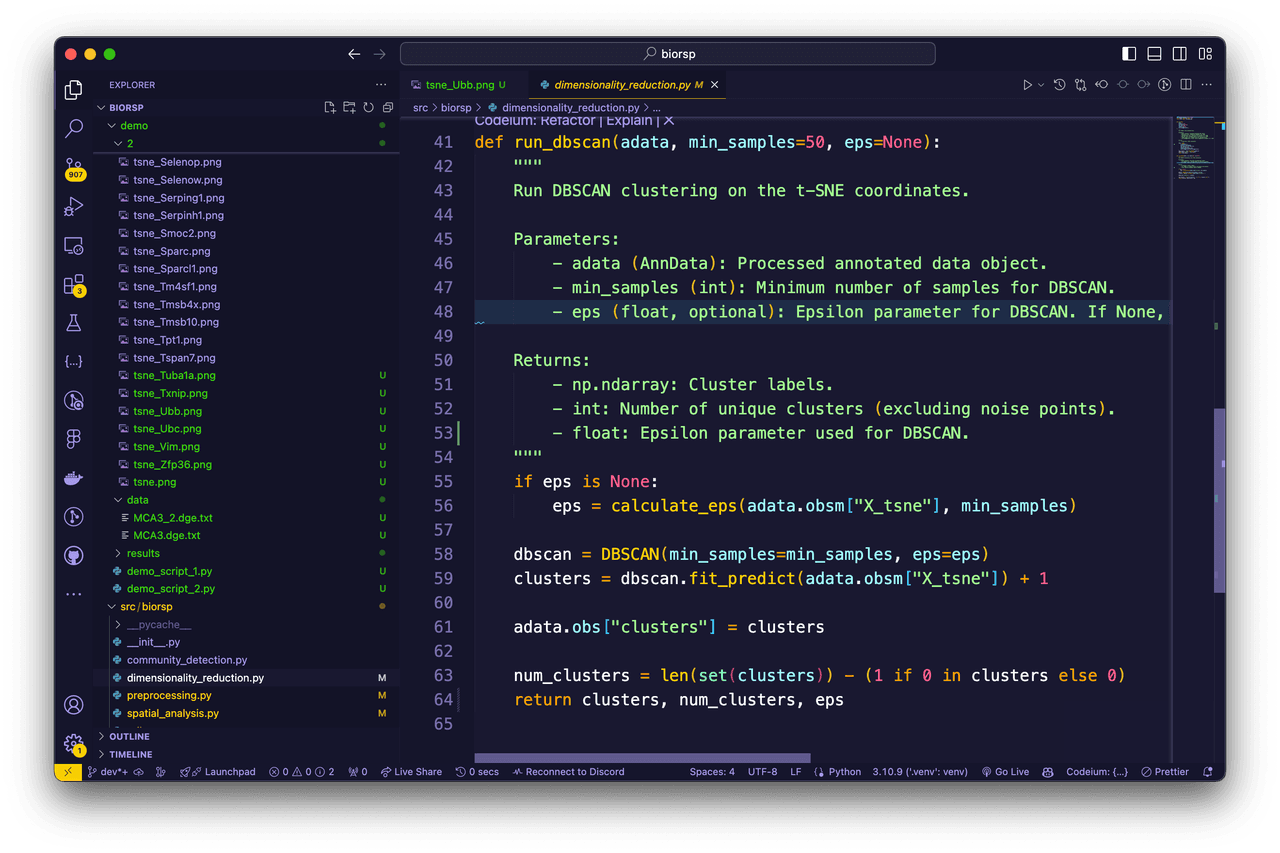Open the Manage gear icon
This screenshot has height=853, width=1280.
74,743
